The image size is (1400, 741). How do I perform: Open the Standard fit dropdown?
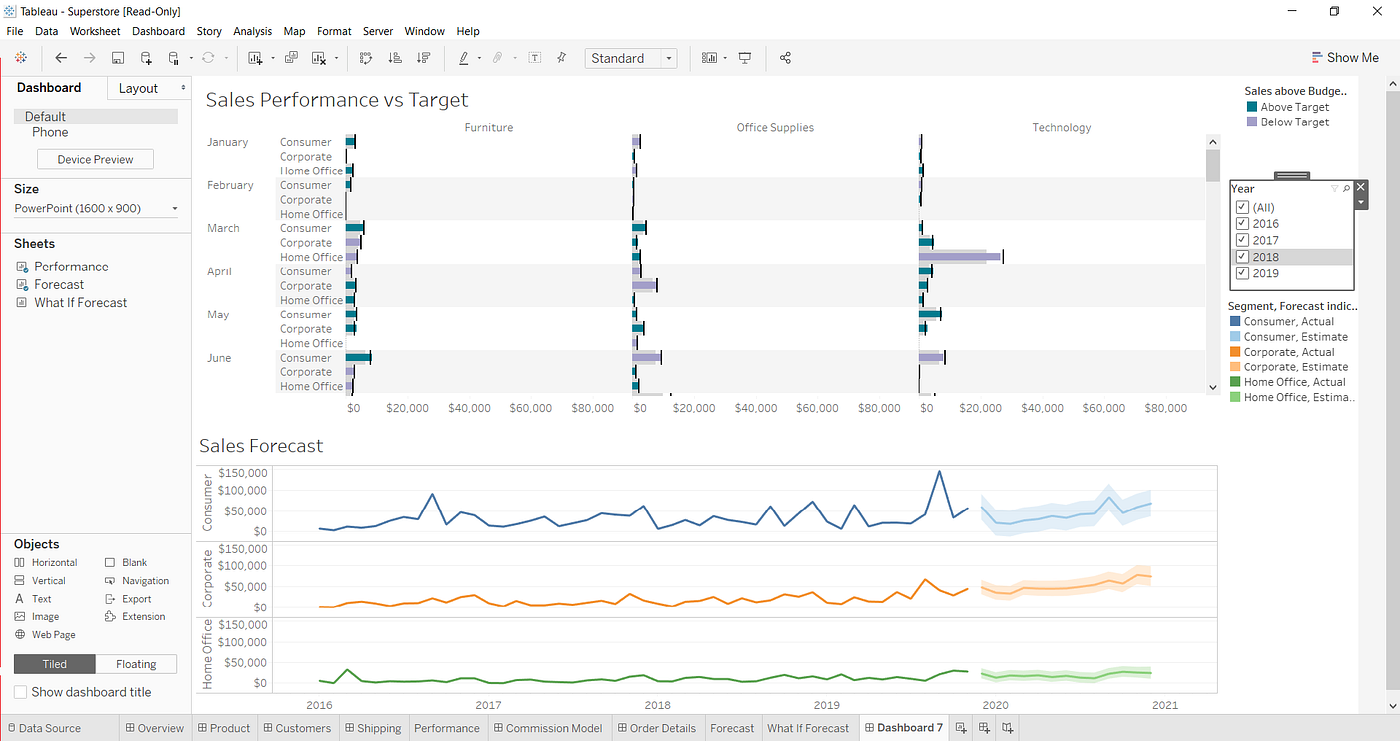tap(631, 58)
